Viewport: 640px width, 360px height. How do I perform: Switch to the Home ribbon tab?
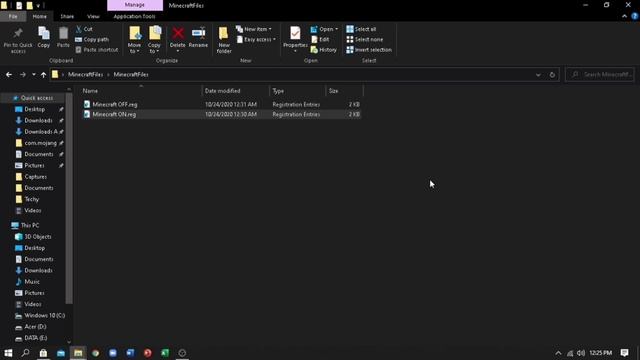tap(40, 16)
